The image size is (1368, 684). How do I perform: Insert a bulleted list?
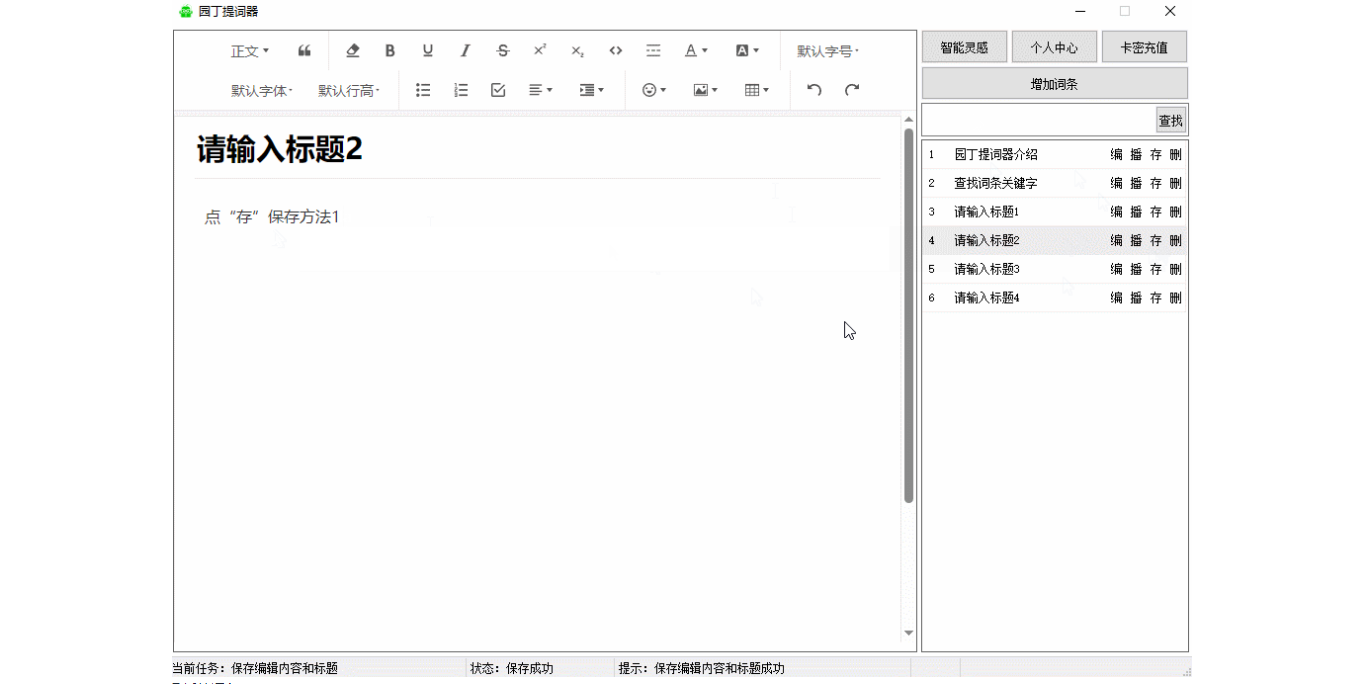[423, 90]
